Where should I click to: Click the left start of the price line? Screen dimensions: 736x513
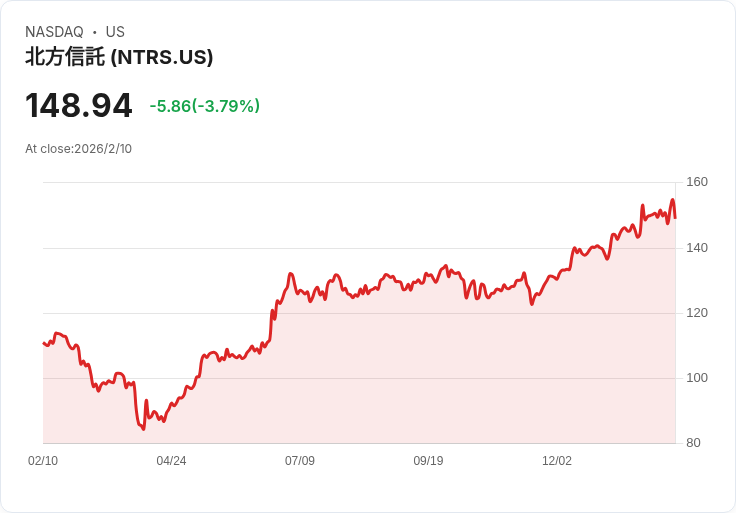tap(43, 343)
